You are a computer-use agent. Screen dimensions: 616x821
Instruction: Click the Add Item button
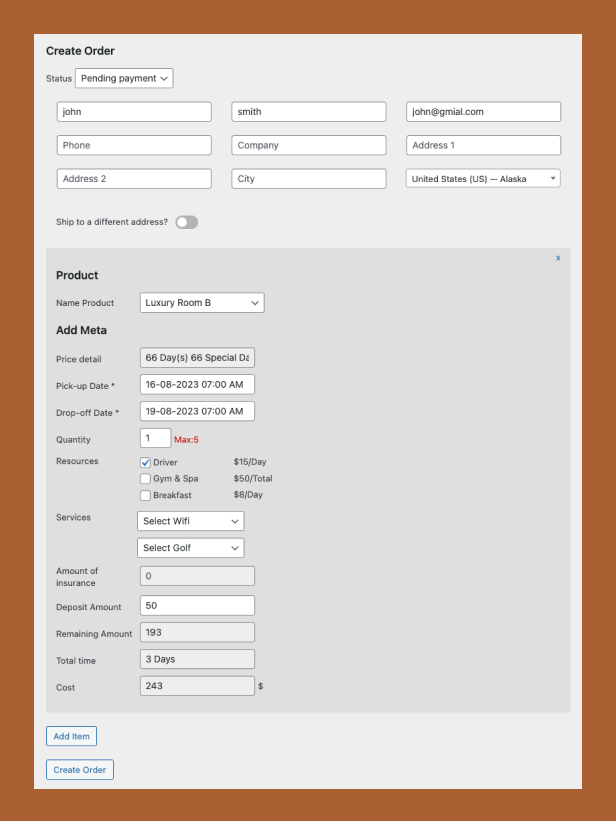pyautogui.click(x=71, y=736)
